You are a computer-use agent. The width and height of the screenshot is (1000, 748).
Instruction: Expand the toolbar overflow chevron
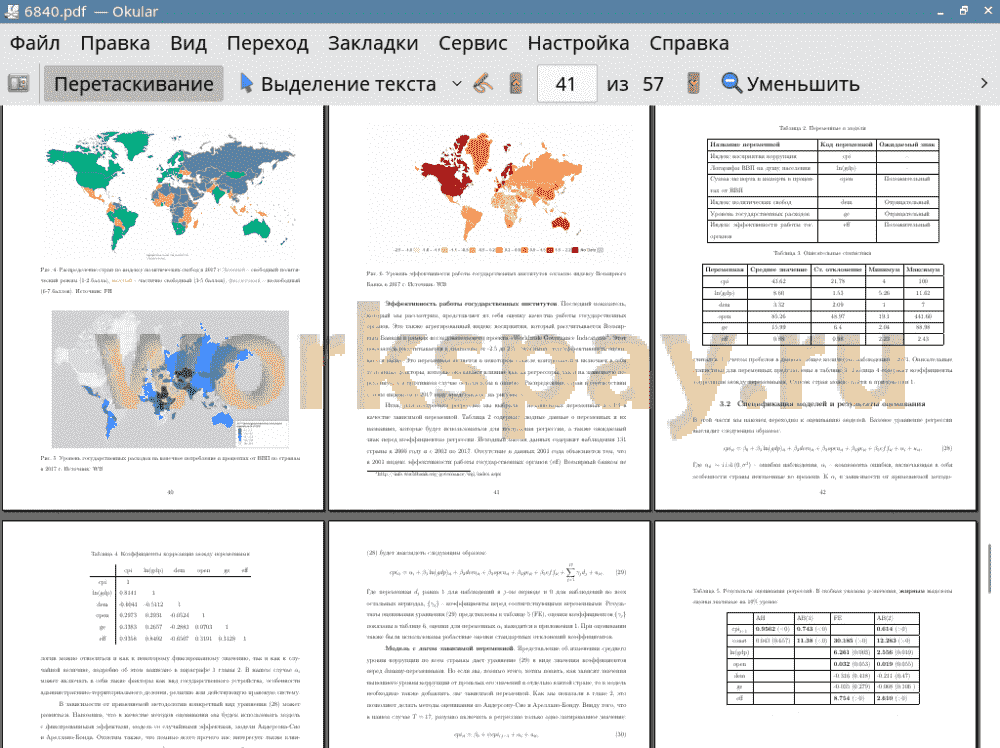coord(984,84)
